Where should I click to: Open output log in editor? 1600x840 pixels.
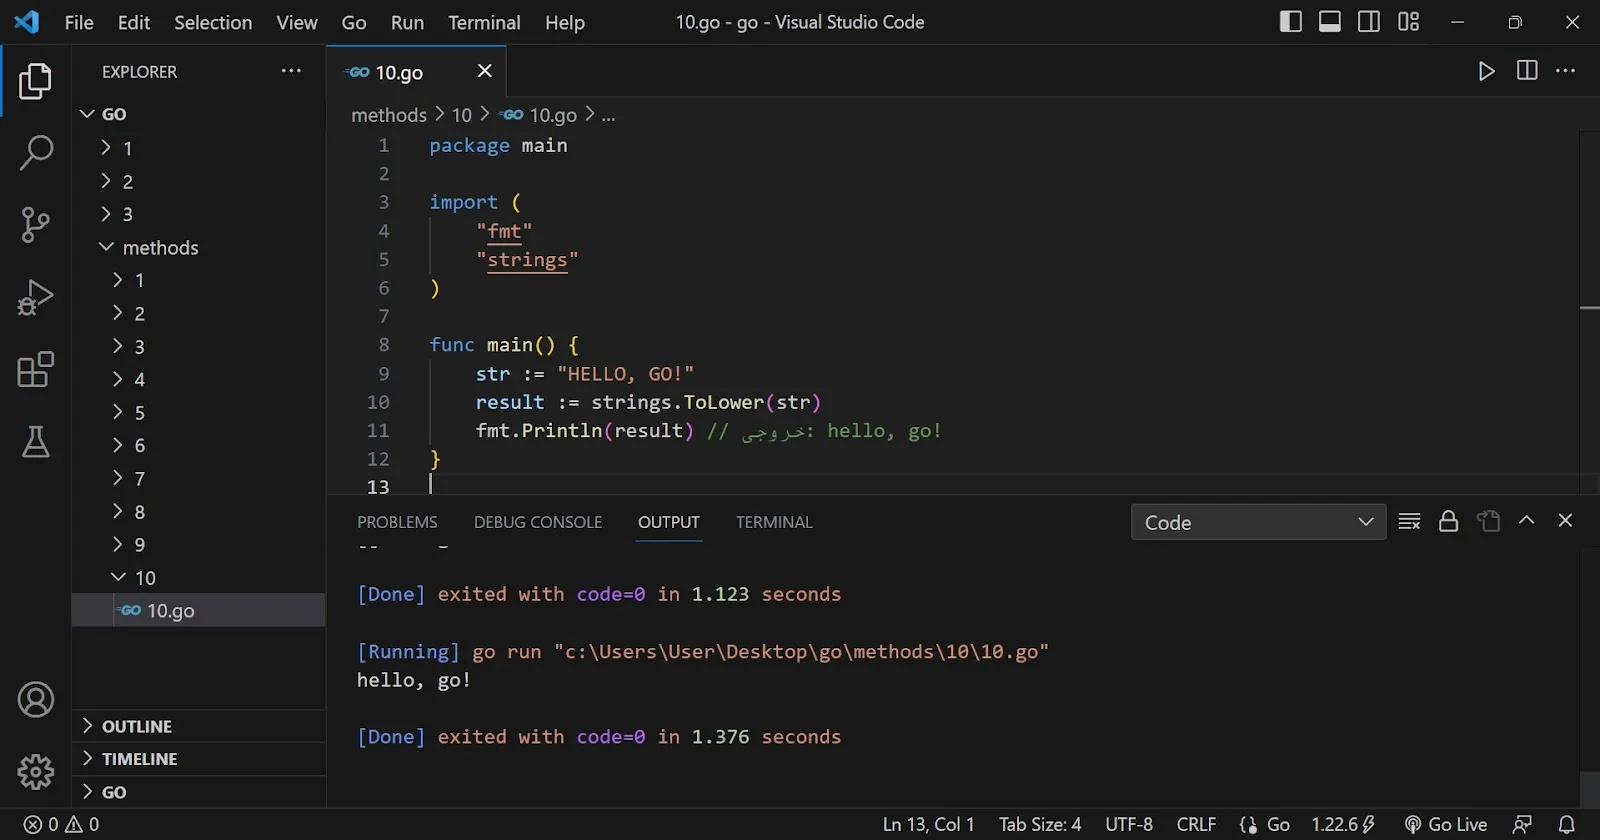coord(1488,521)
